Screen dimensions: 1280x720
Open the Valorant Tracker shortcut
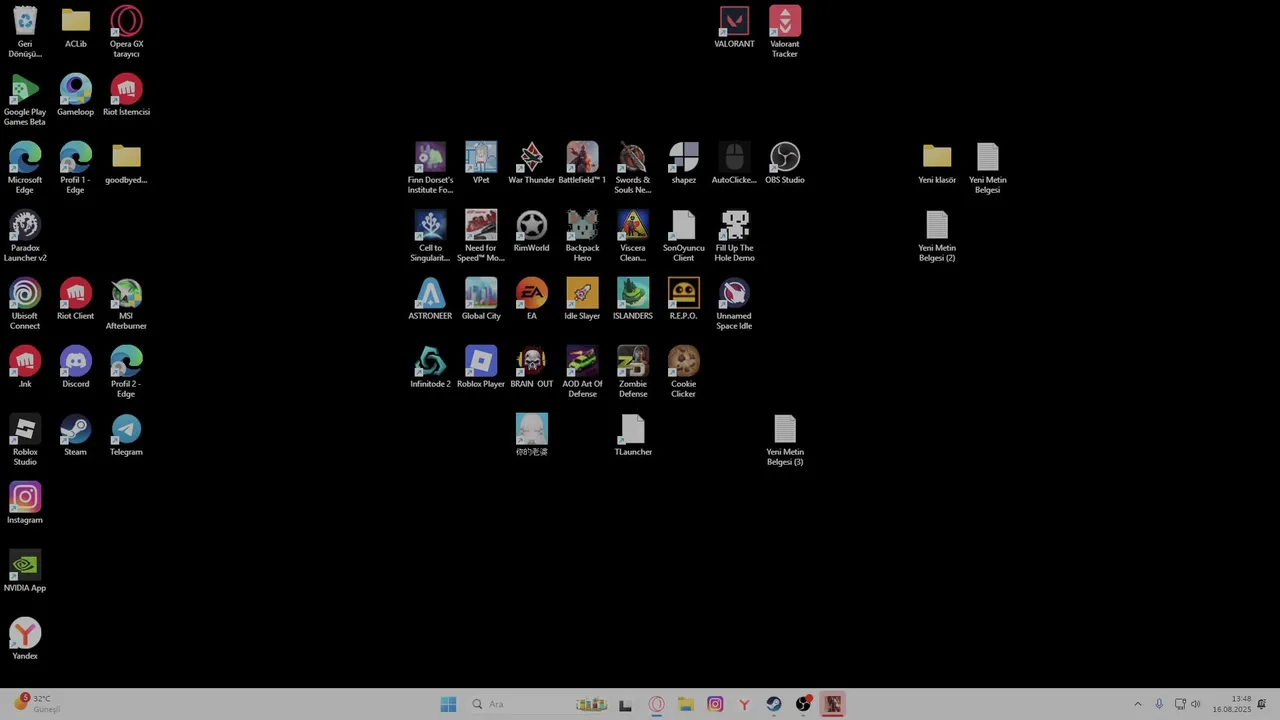785,22
